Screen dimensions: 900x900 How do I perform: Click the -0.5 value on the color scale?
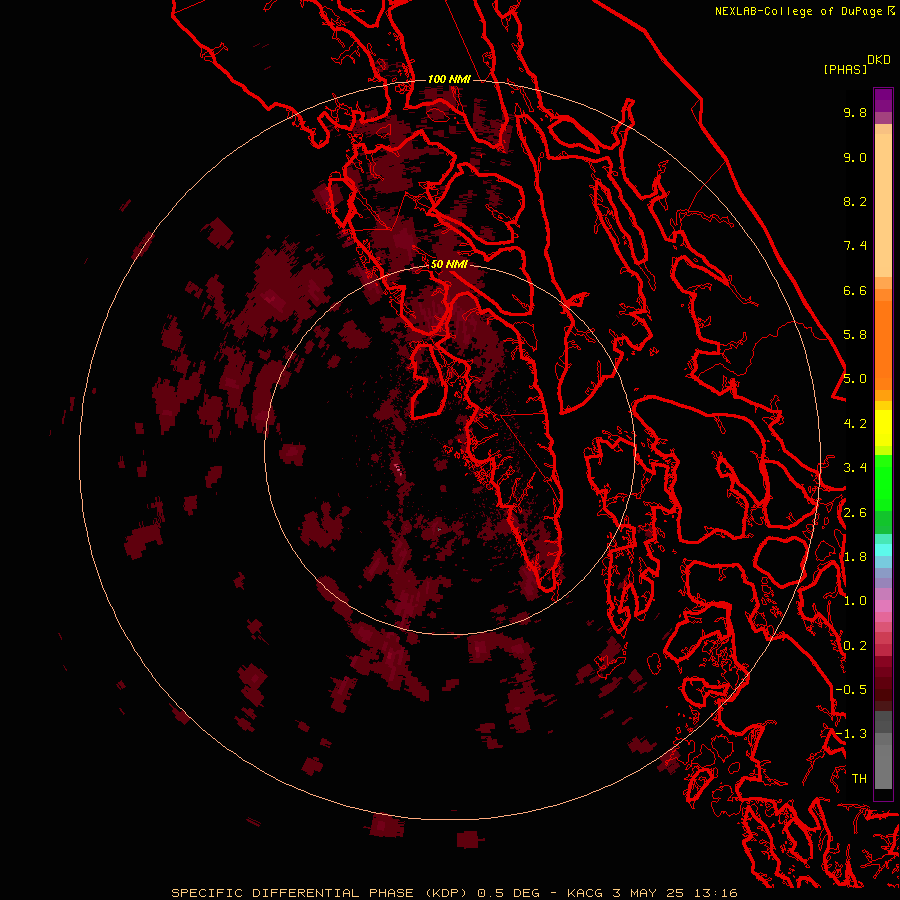[x=851, y=690]
